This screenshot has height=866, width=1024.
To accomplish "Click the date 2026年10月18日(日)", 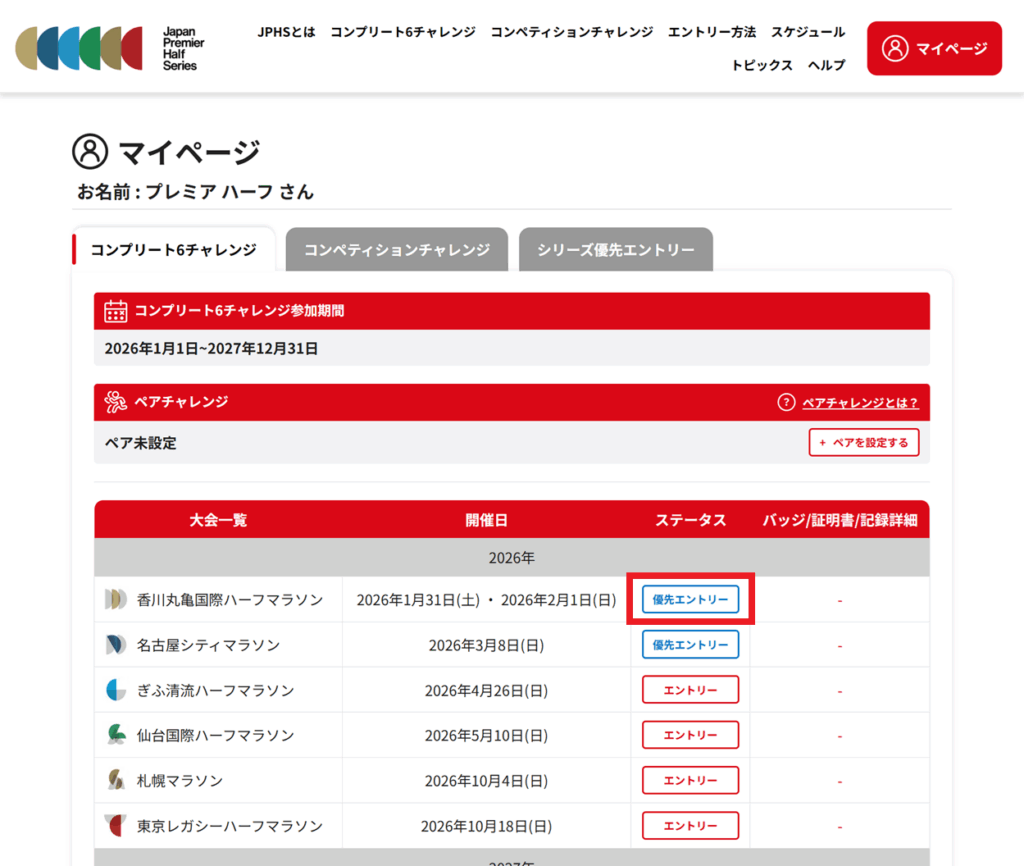I will [x=487, y=826].
